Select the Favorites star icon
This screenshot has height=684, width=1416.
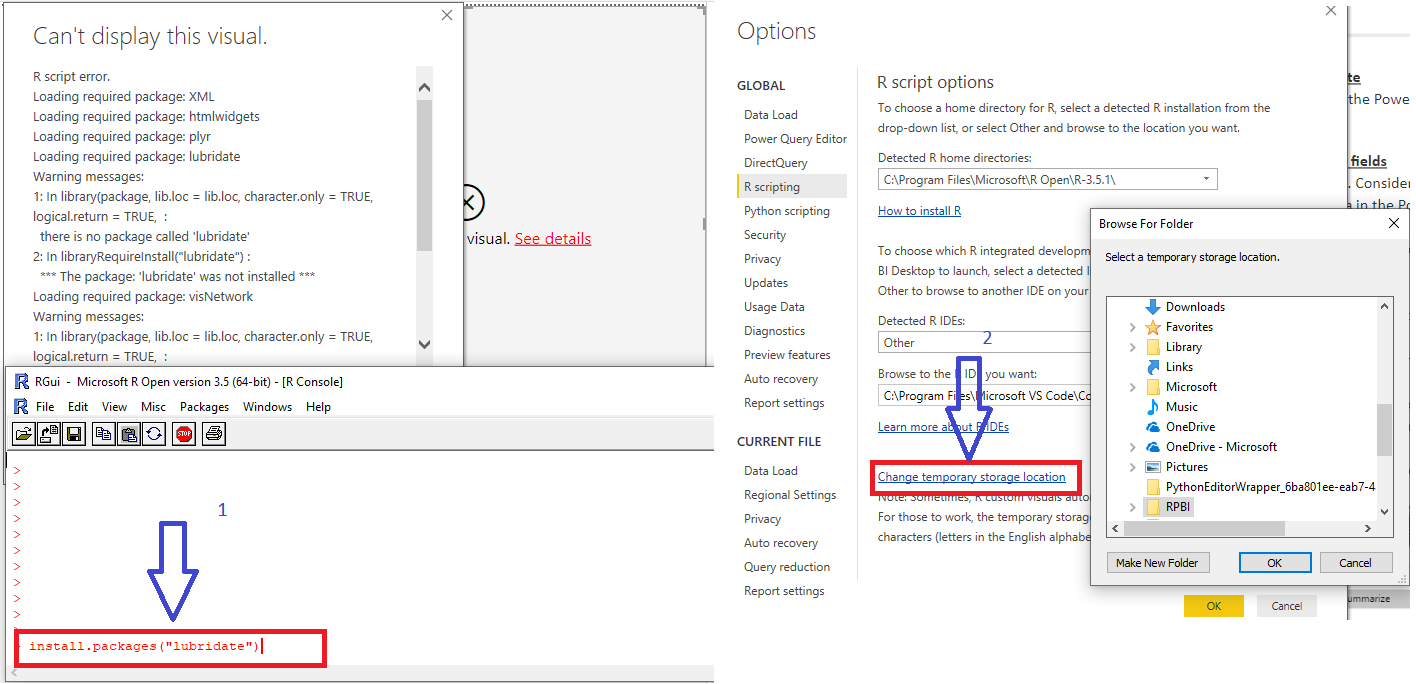1153,327
